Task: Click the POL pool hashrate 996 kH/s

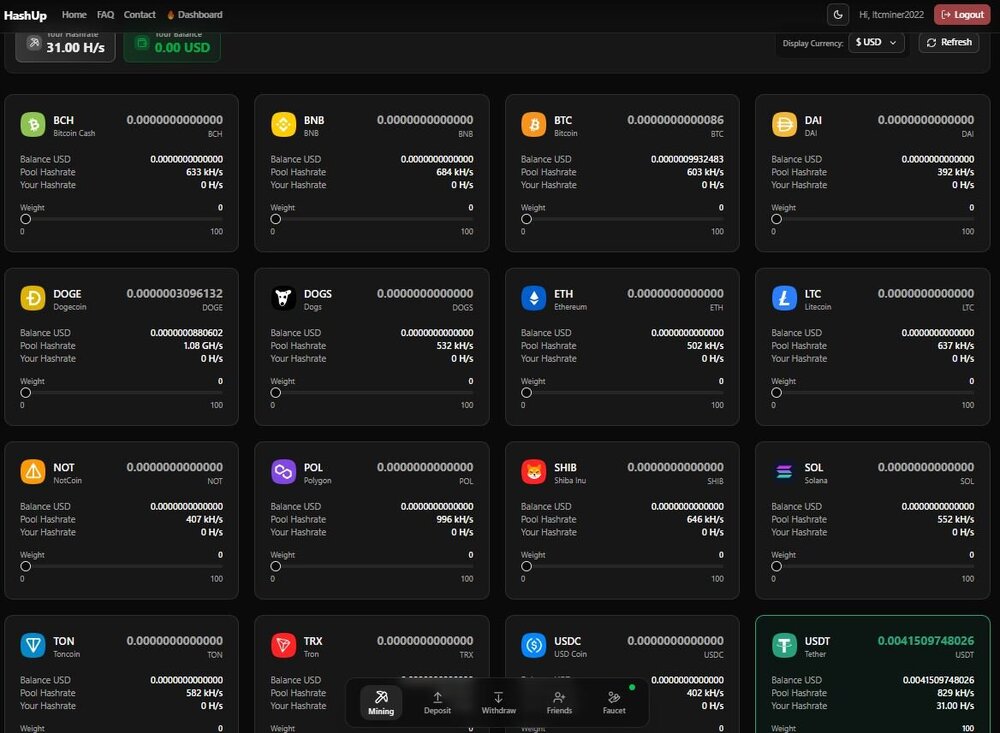Action: tap(455, 519)
